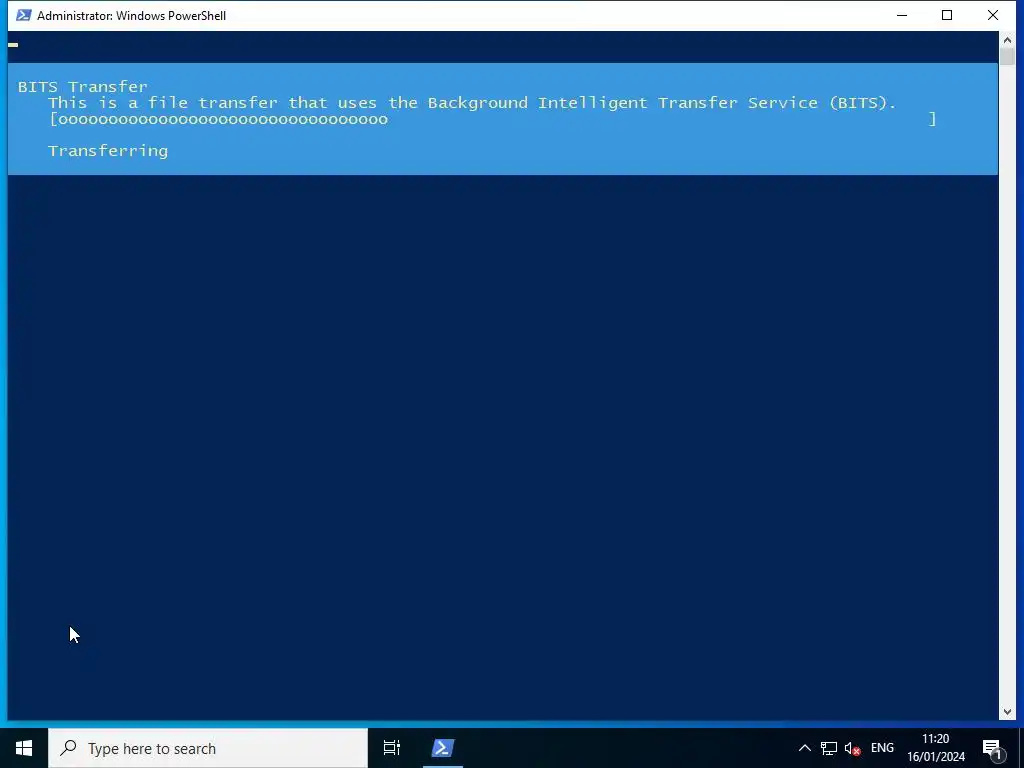1024x768 pixels.
Task: Open Task View from the taskbar
Action: click(392, 748)
